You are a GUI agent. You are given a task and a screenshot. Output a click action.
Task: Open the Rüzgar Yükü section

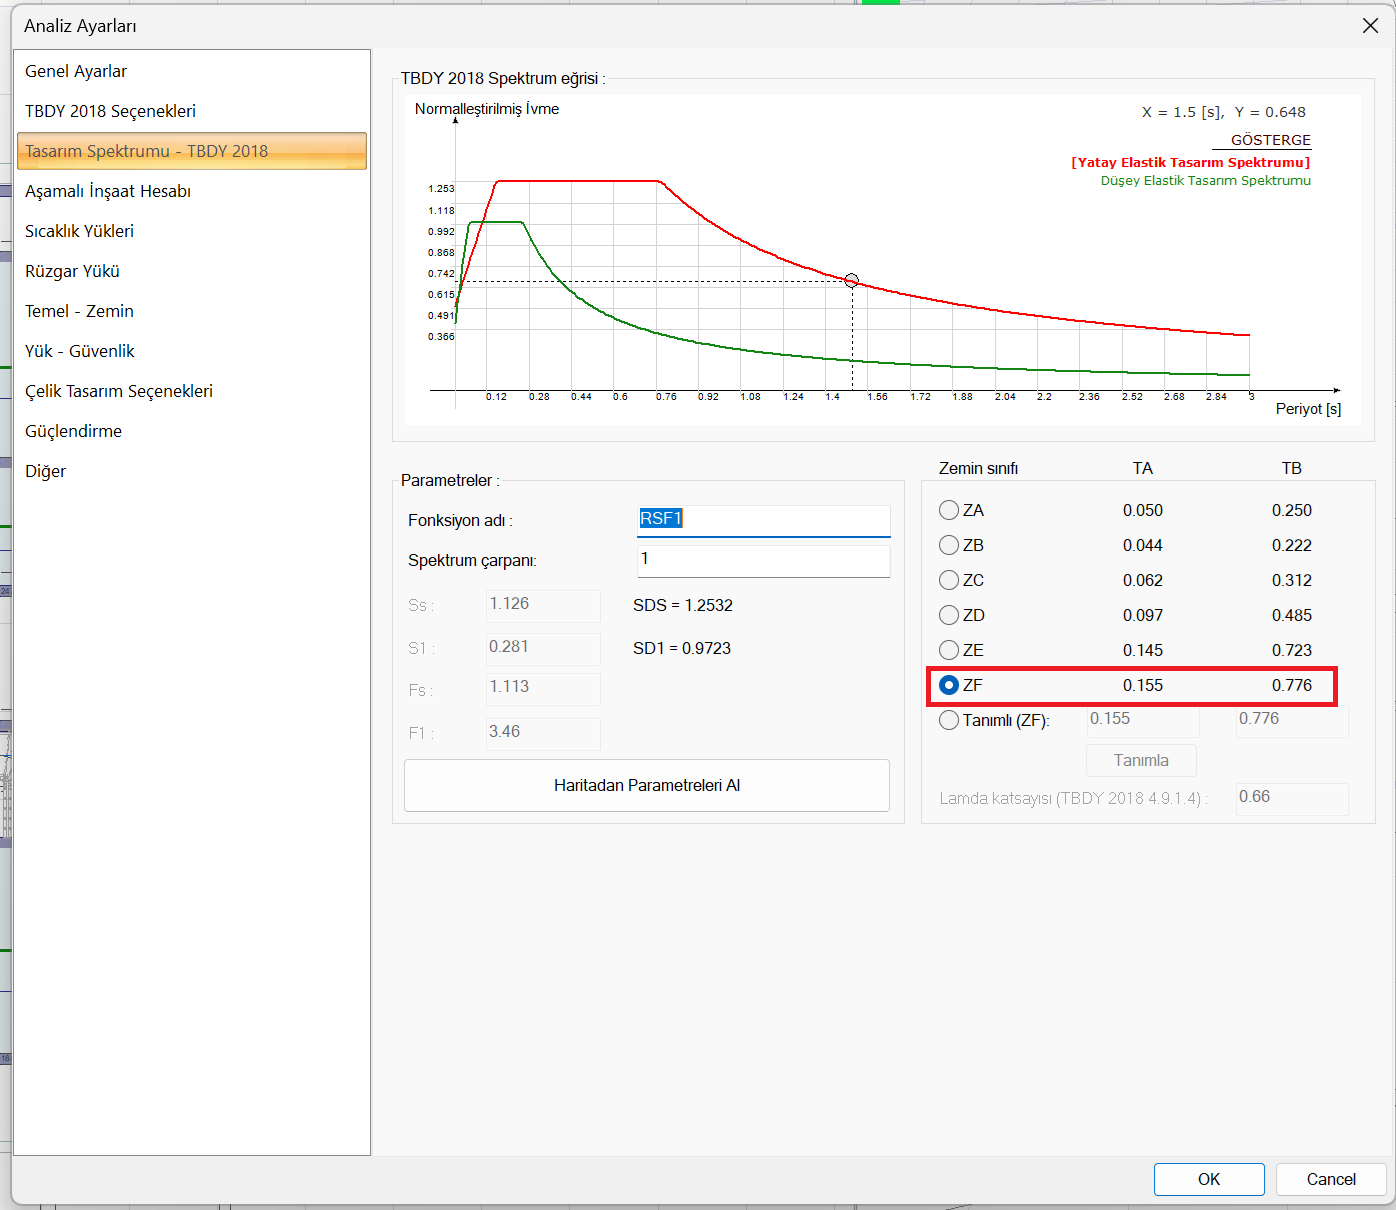click(72, 271)
